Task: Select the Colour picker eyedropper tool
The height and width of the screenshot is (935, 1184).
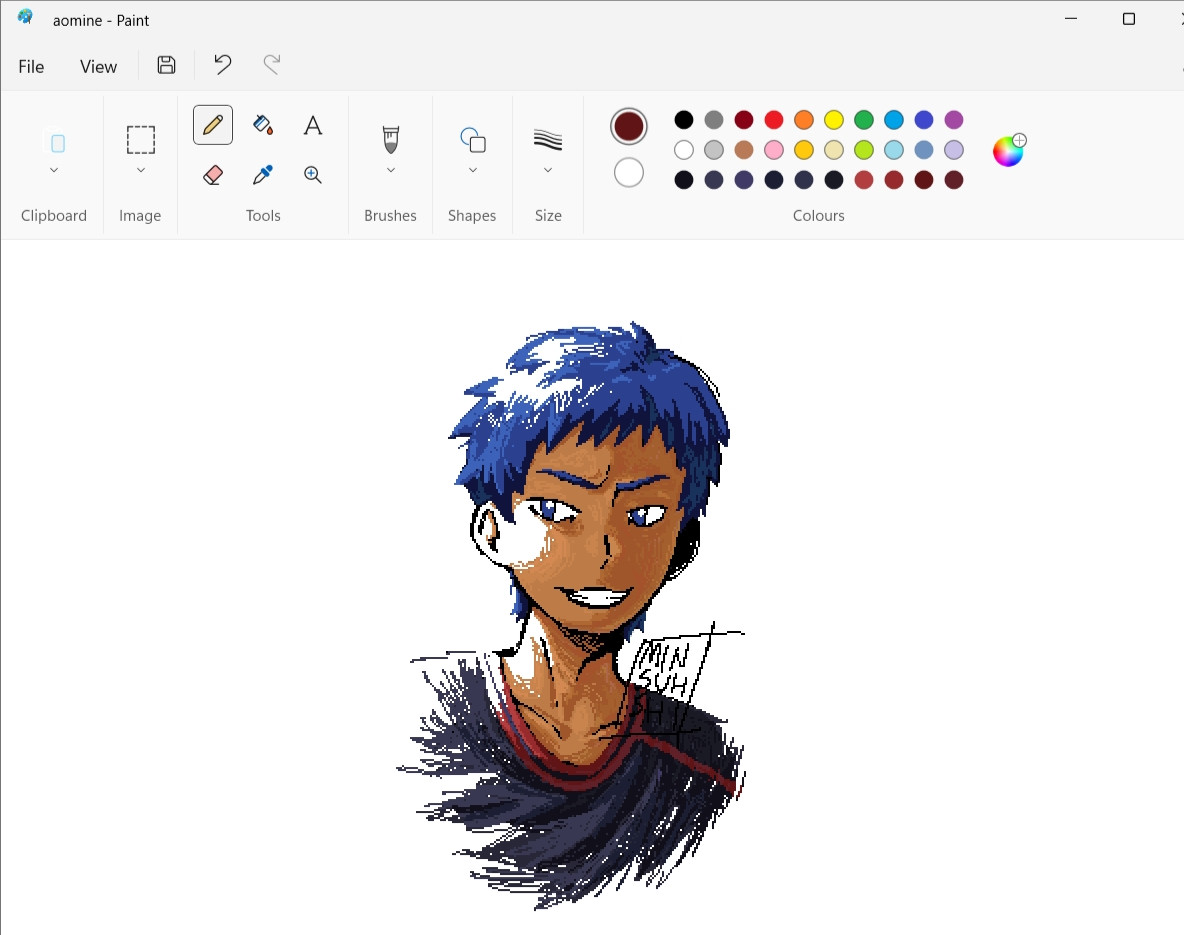Action: coord(263,174)
